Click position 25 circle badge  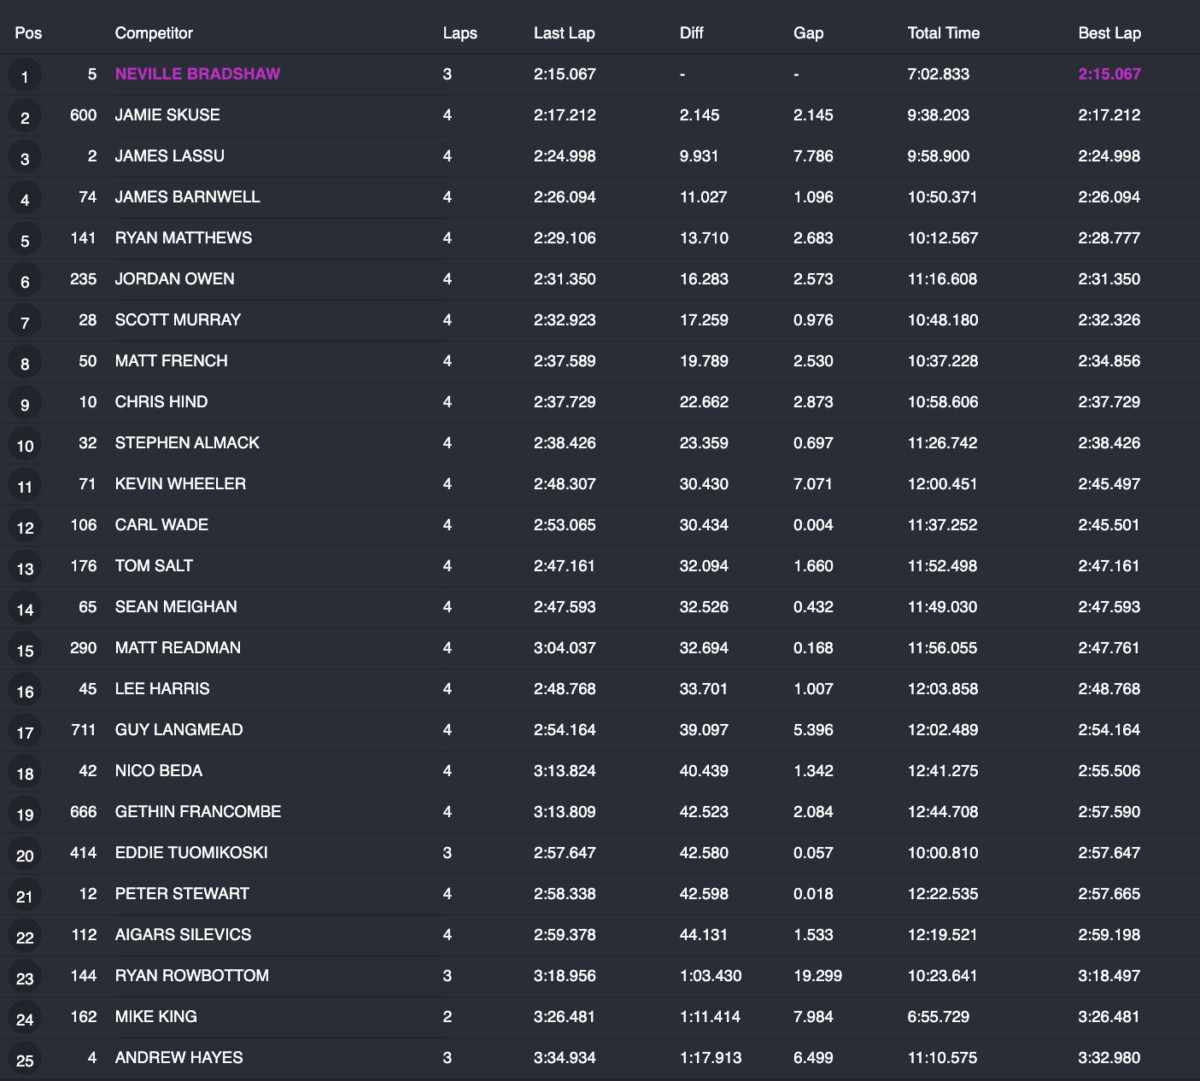tap(25, 1061)
